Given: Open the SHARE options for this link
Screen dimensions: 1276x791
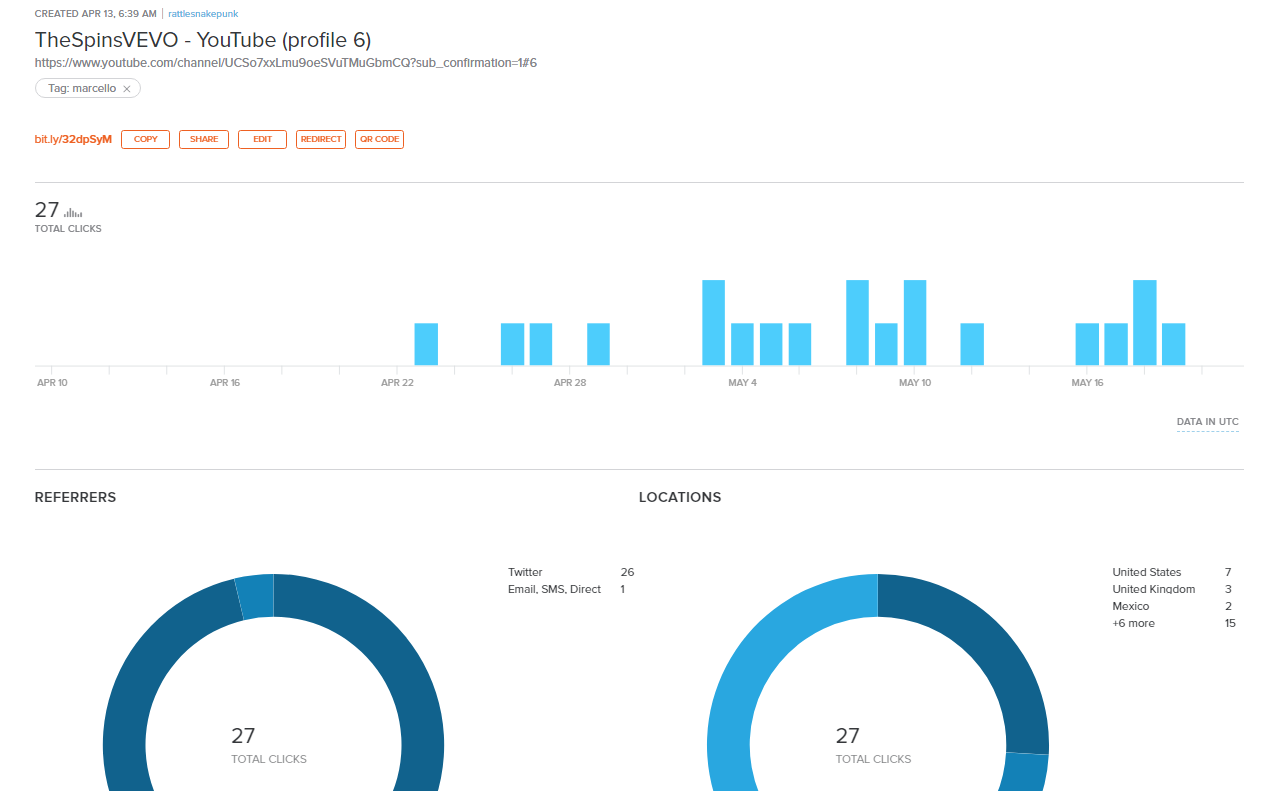Looking at the screenshot, I should tap(204, 140).
